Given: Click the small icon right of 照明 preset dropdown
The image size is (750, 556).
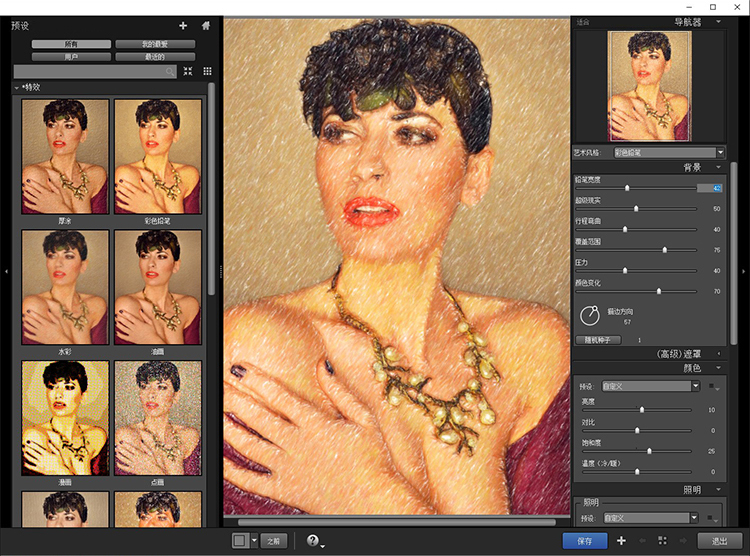Looking at the screenshot, I should (x=712, y=518).
